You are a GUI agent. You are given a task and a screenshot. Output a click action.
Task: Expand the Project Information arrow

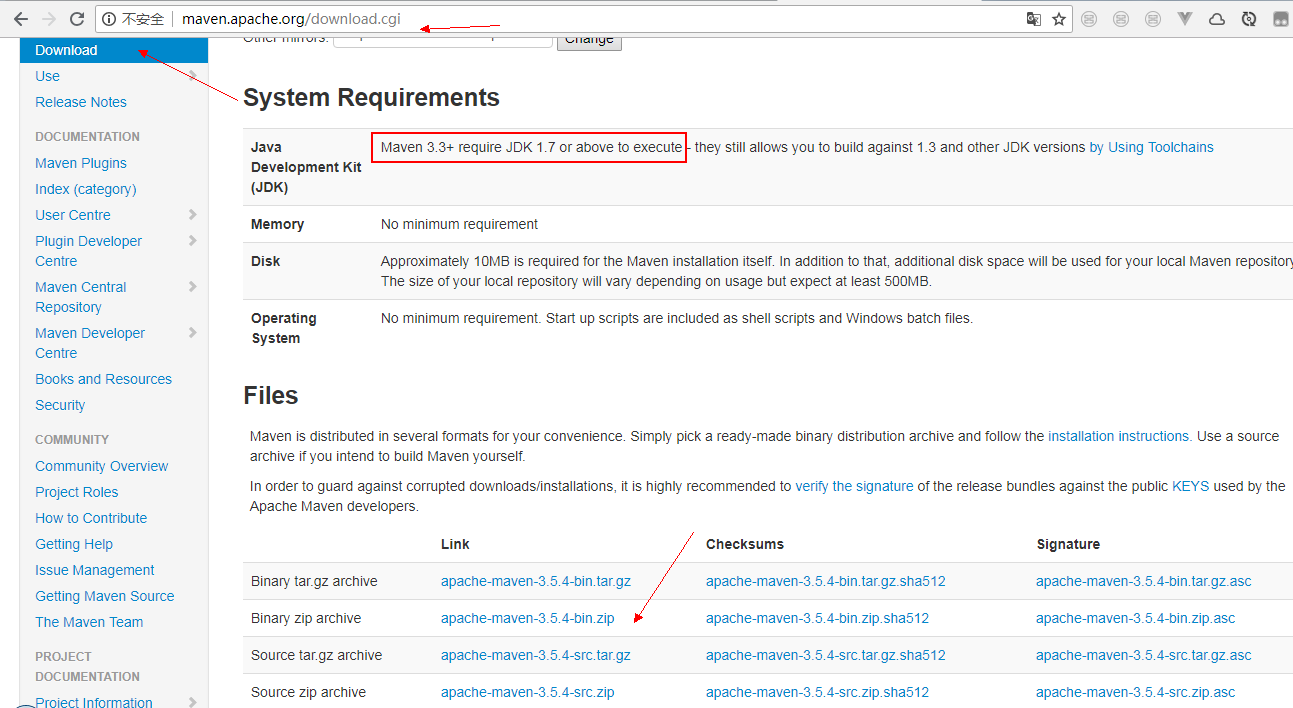192,701
